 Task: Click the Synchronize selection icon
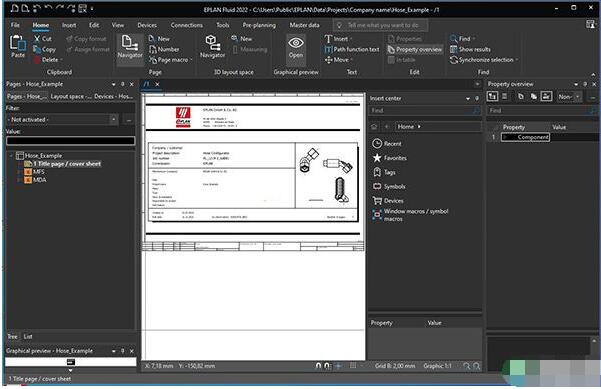(454, 60)
